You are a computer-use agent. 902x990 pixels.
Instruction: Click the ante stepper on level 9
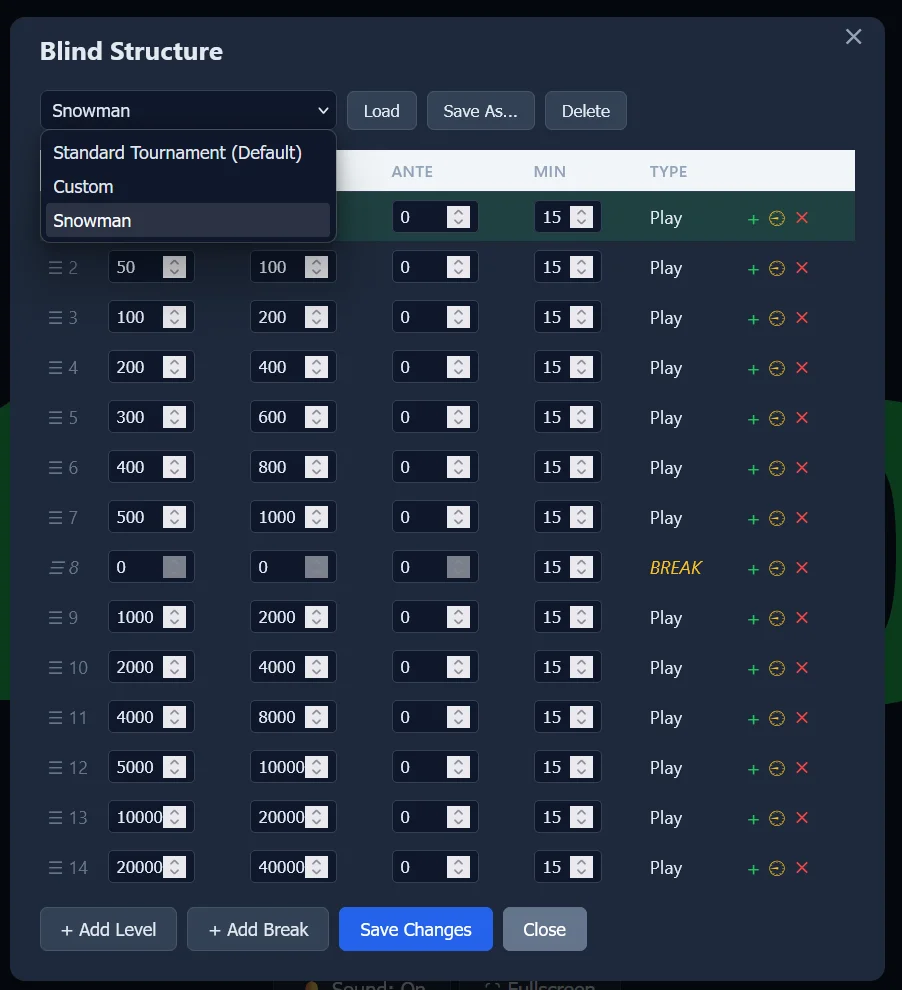pos(458,617)
